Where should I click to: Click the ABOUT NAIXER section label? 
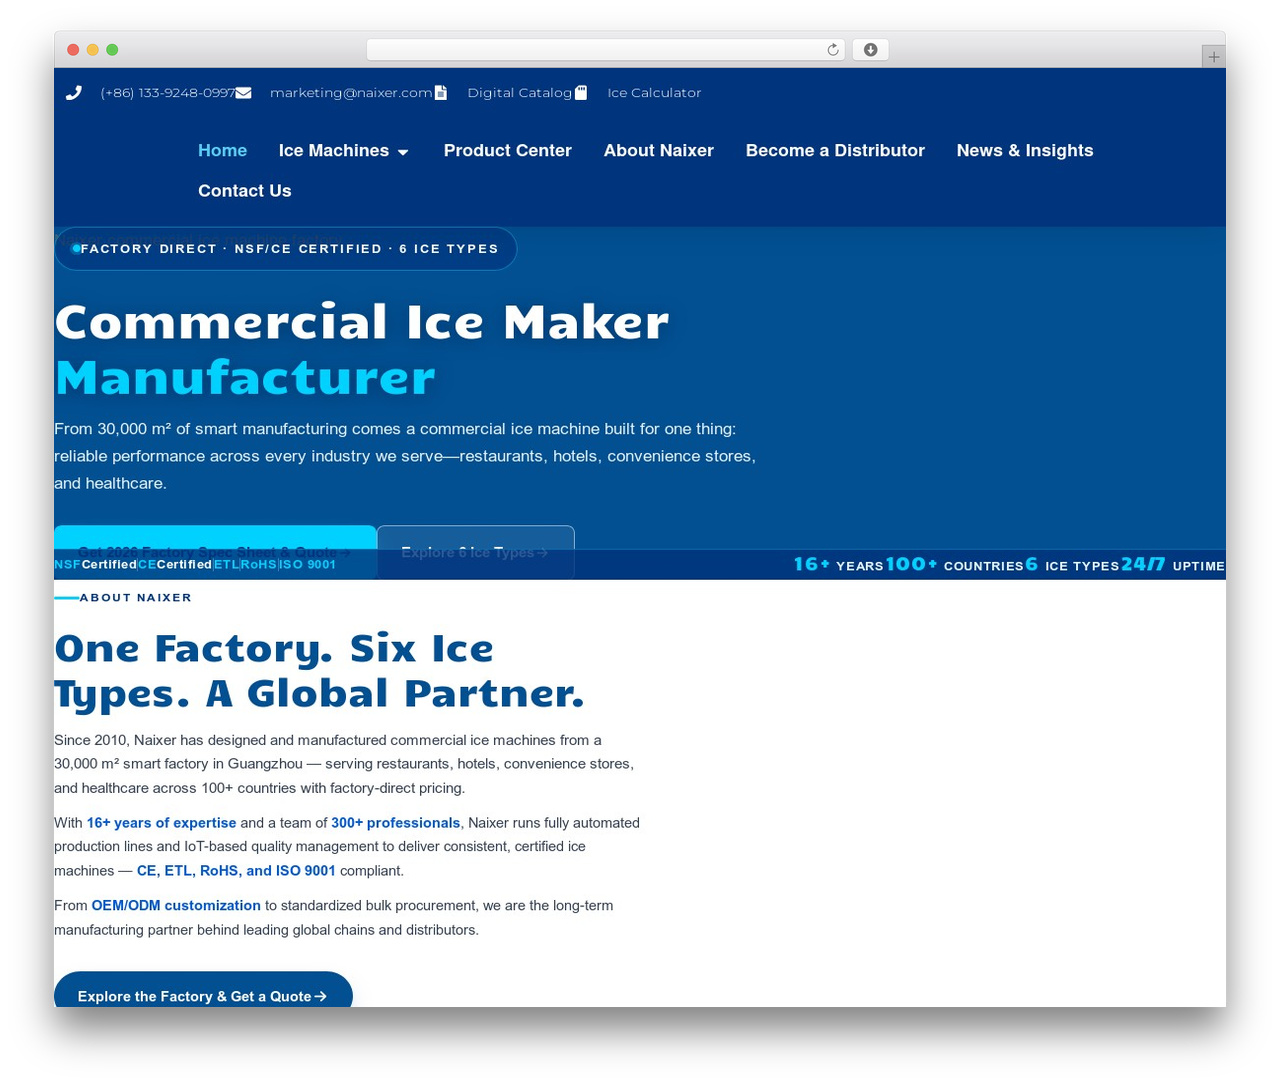point(135,598)
